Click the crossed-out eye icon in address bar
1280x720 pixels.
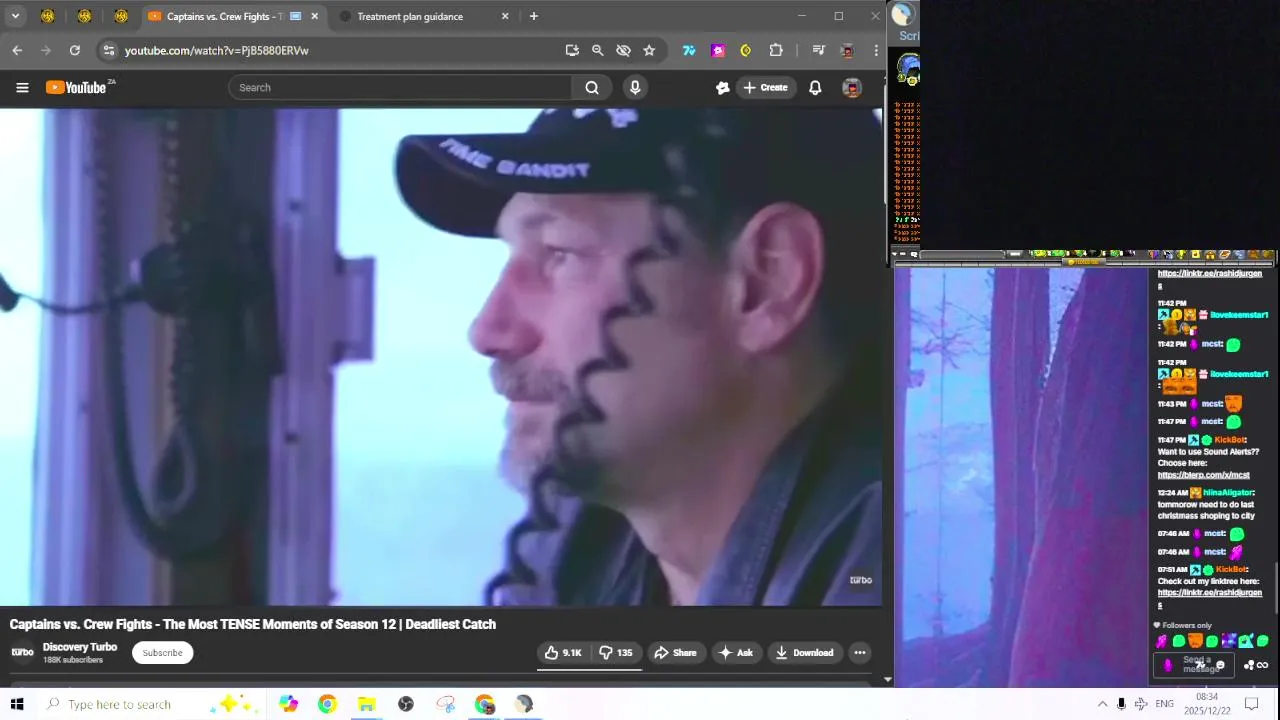point(623,50)
